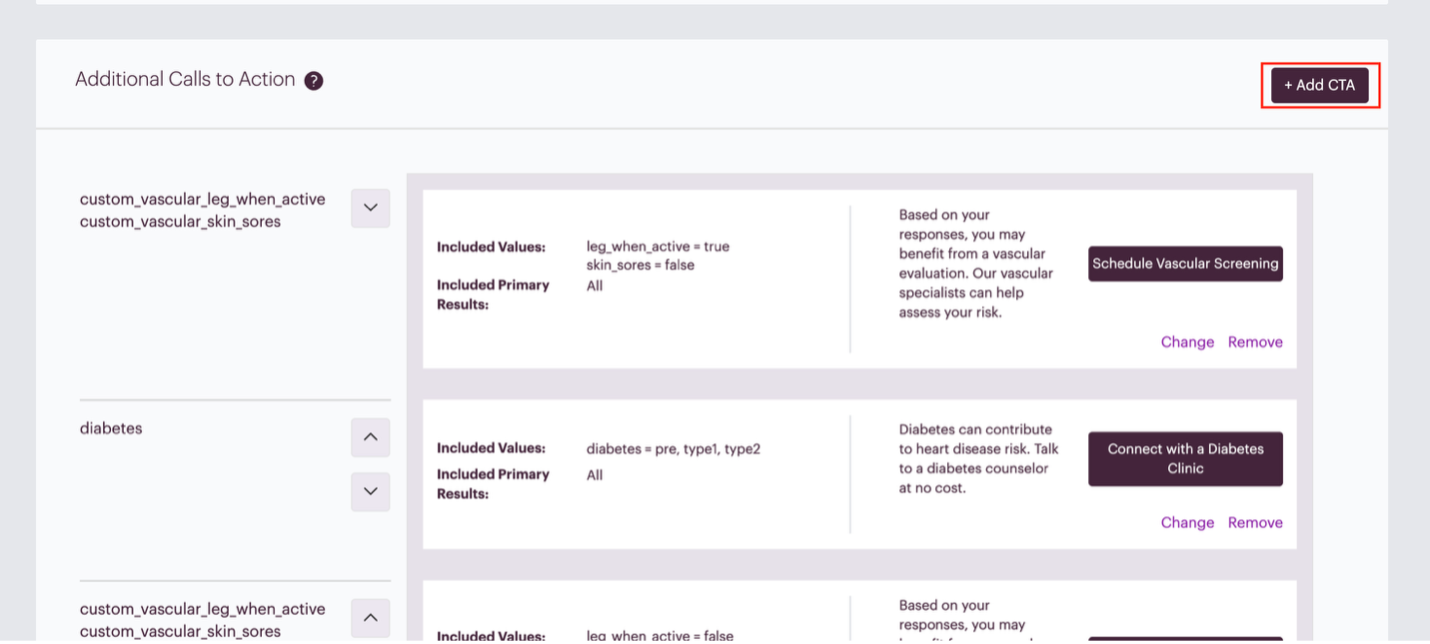The width and height of the screenshot is (1430, 644).
Task: Click the help icon beside Additional Calls to Action
Action: pyautogui.click(x=313, y=81)
